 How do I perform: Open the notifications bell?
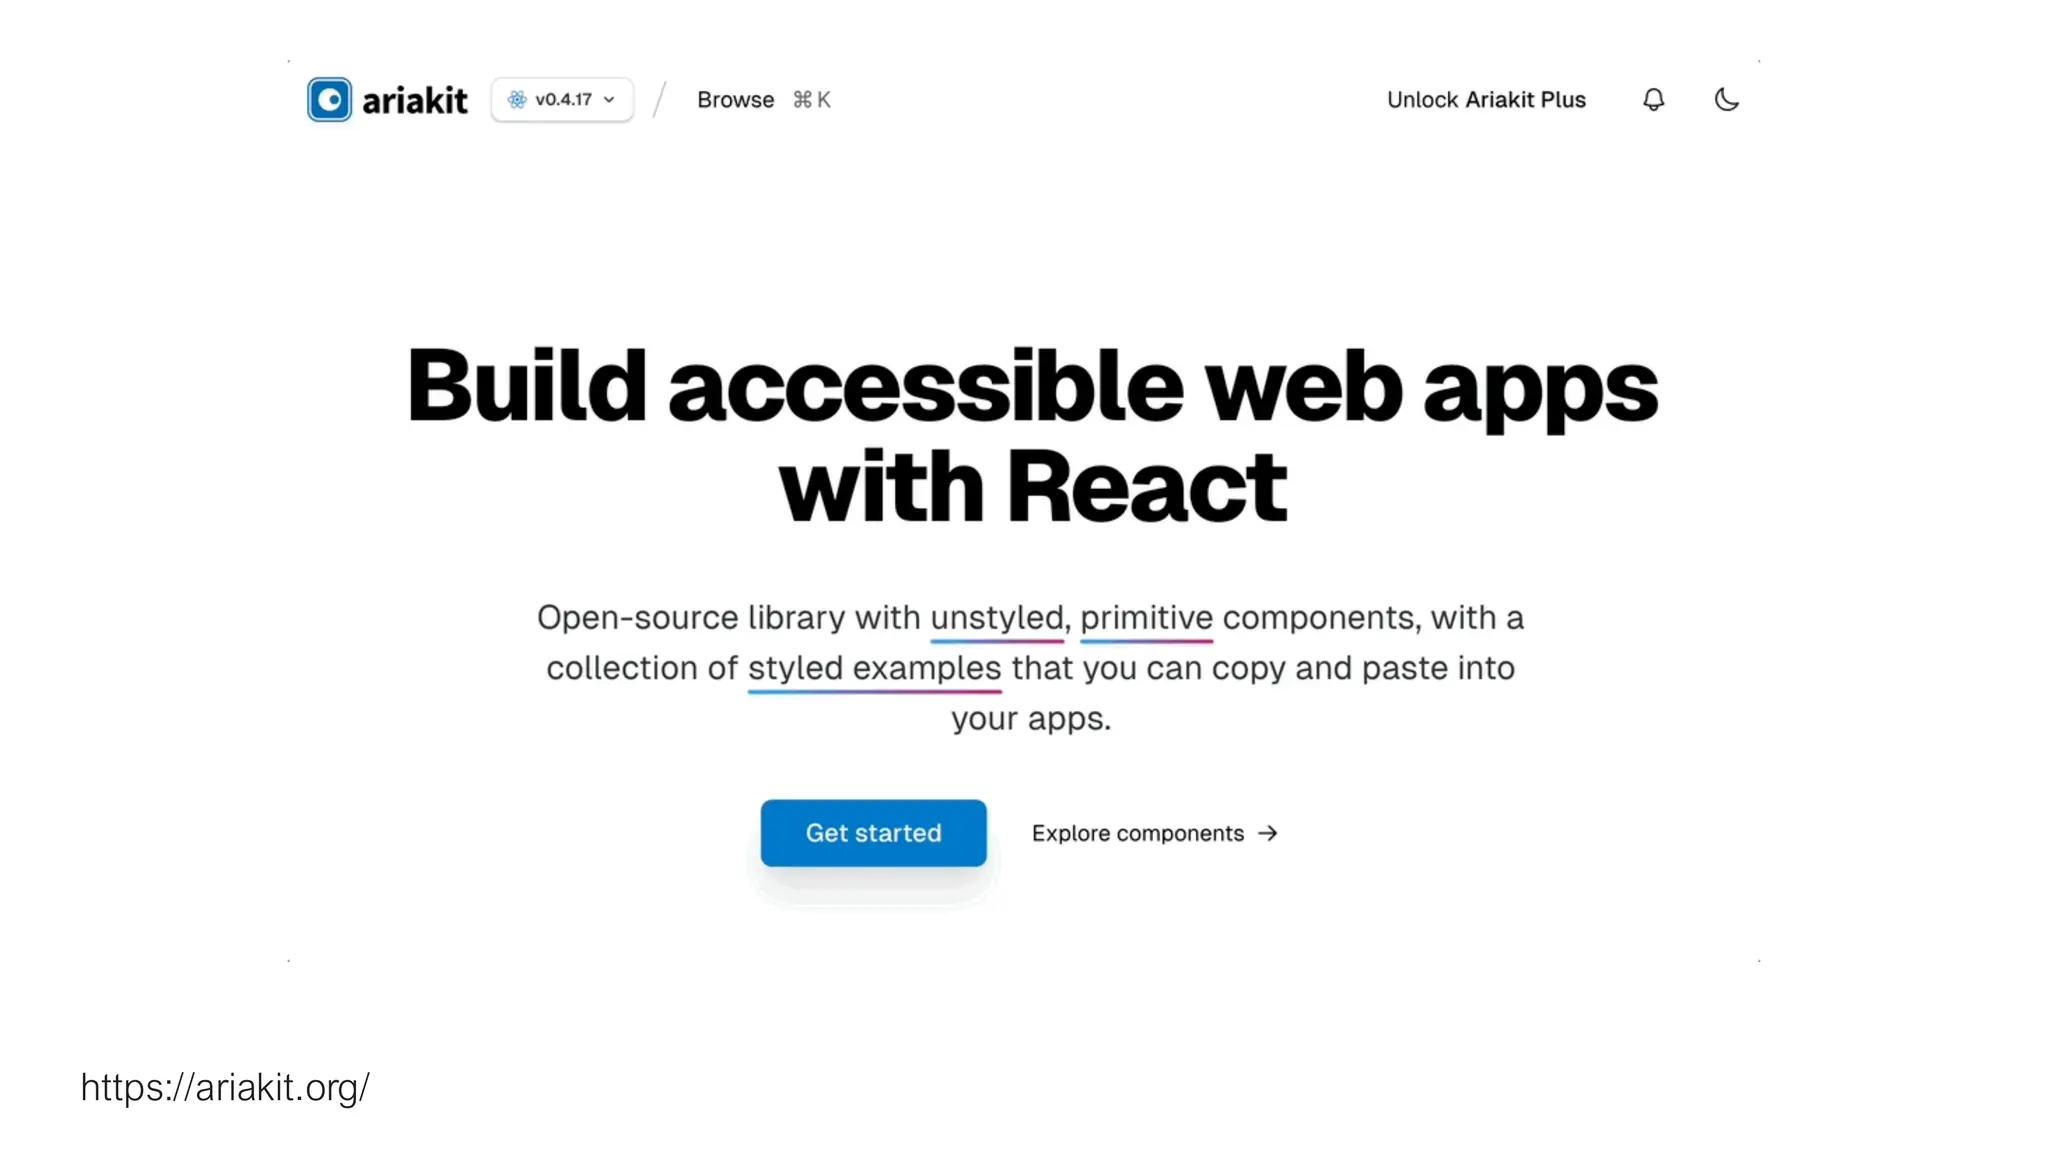point(1654,100)
